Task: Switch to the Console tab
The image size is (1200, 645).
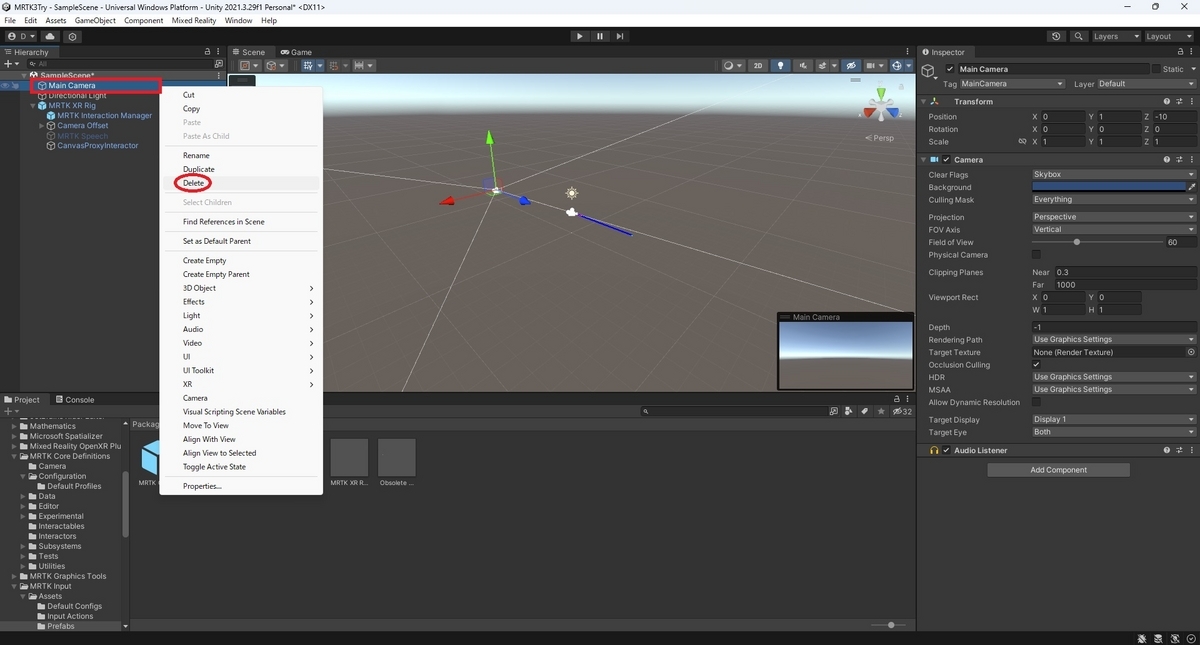Action: click(74, 400)
